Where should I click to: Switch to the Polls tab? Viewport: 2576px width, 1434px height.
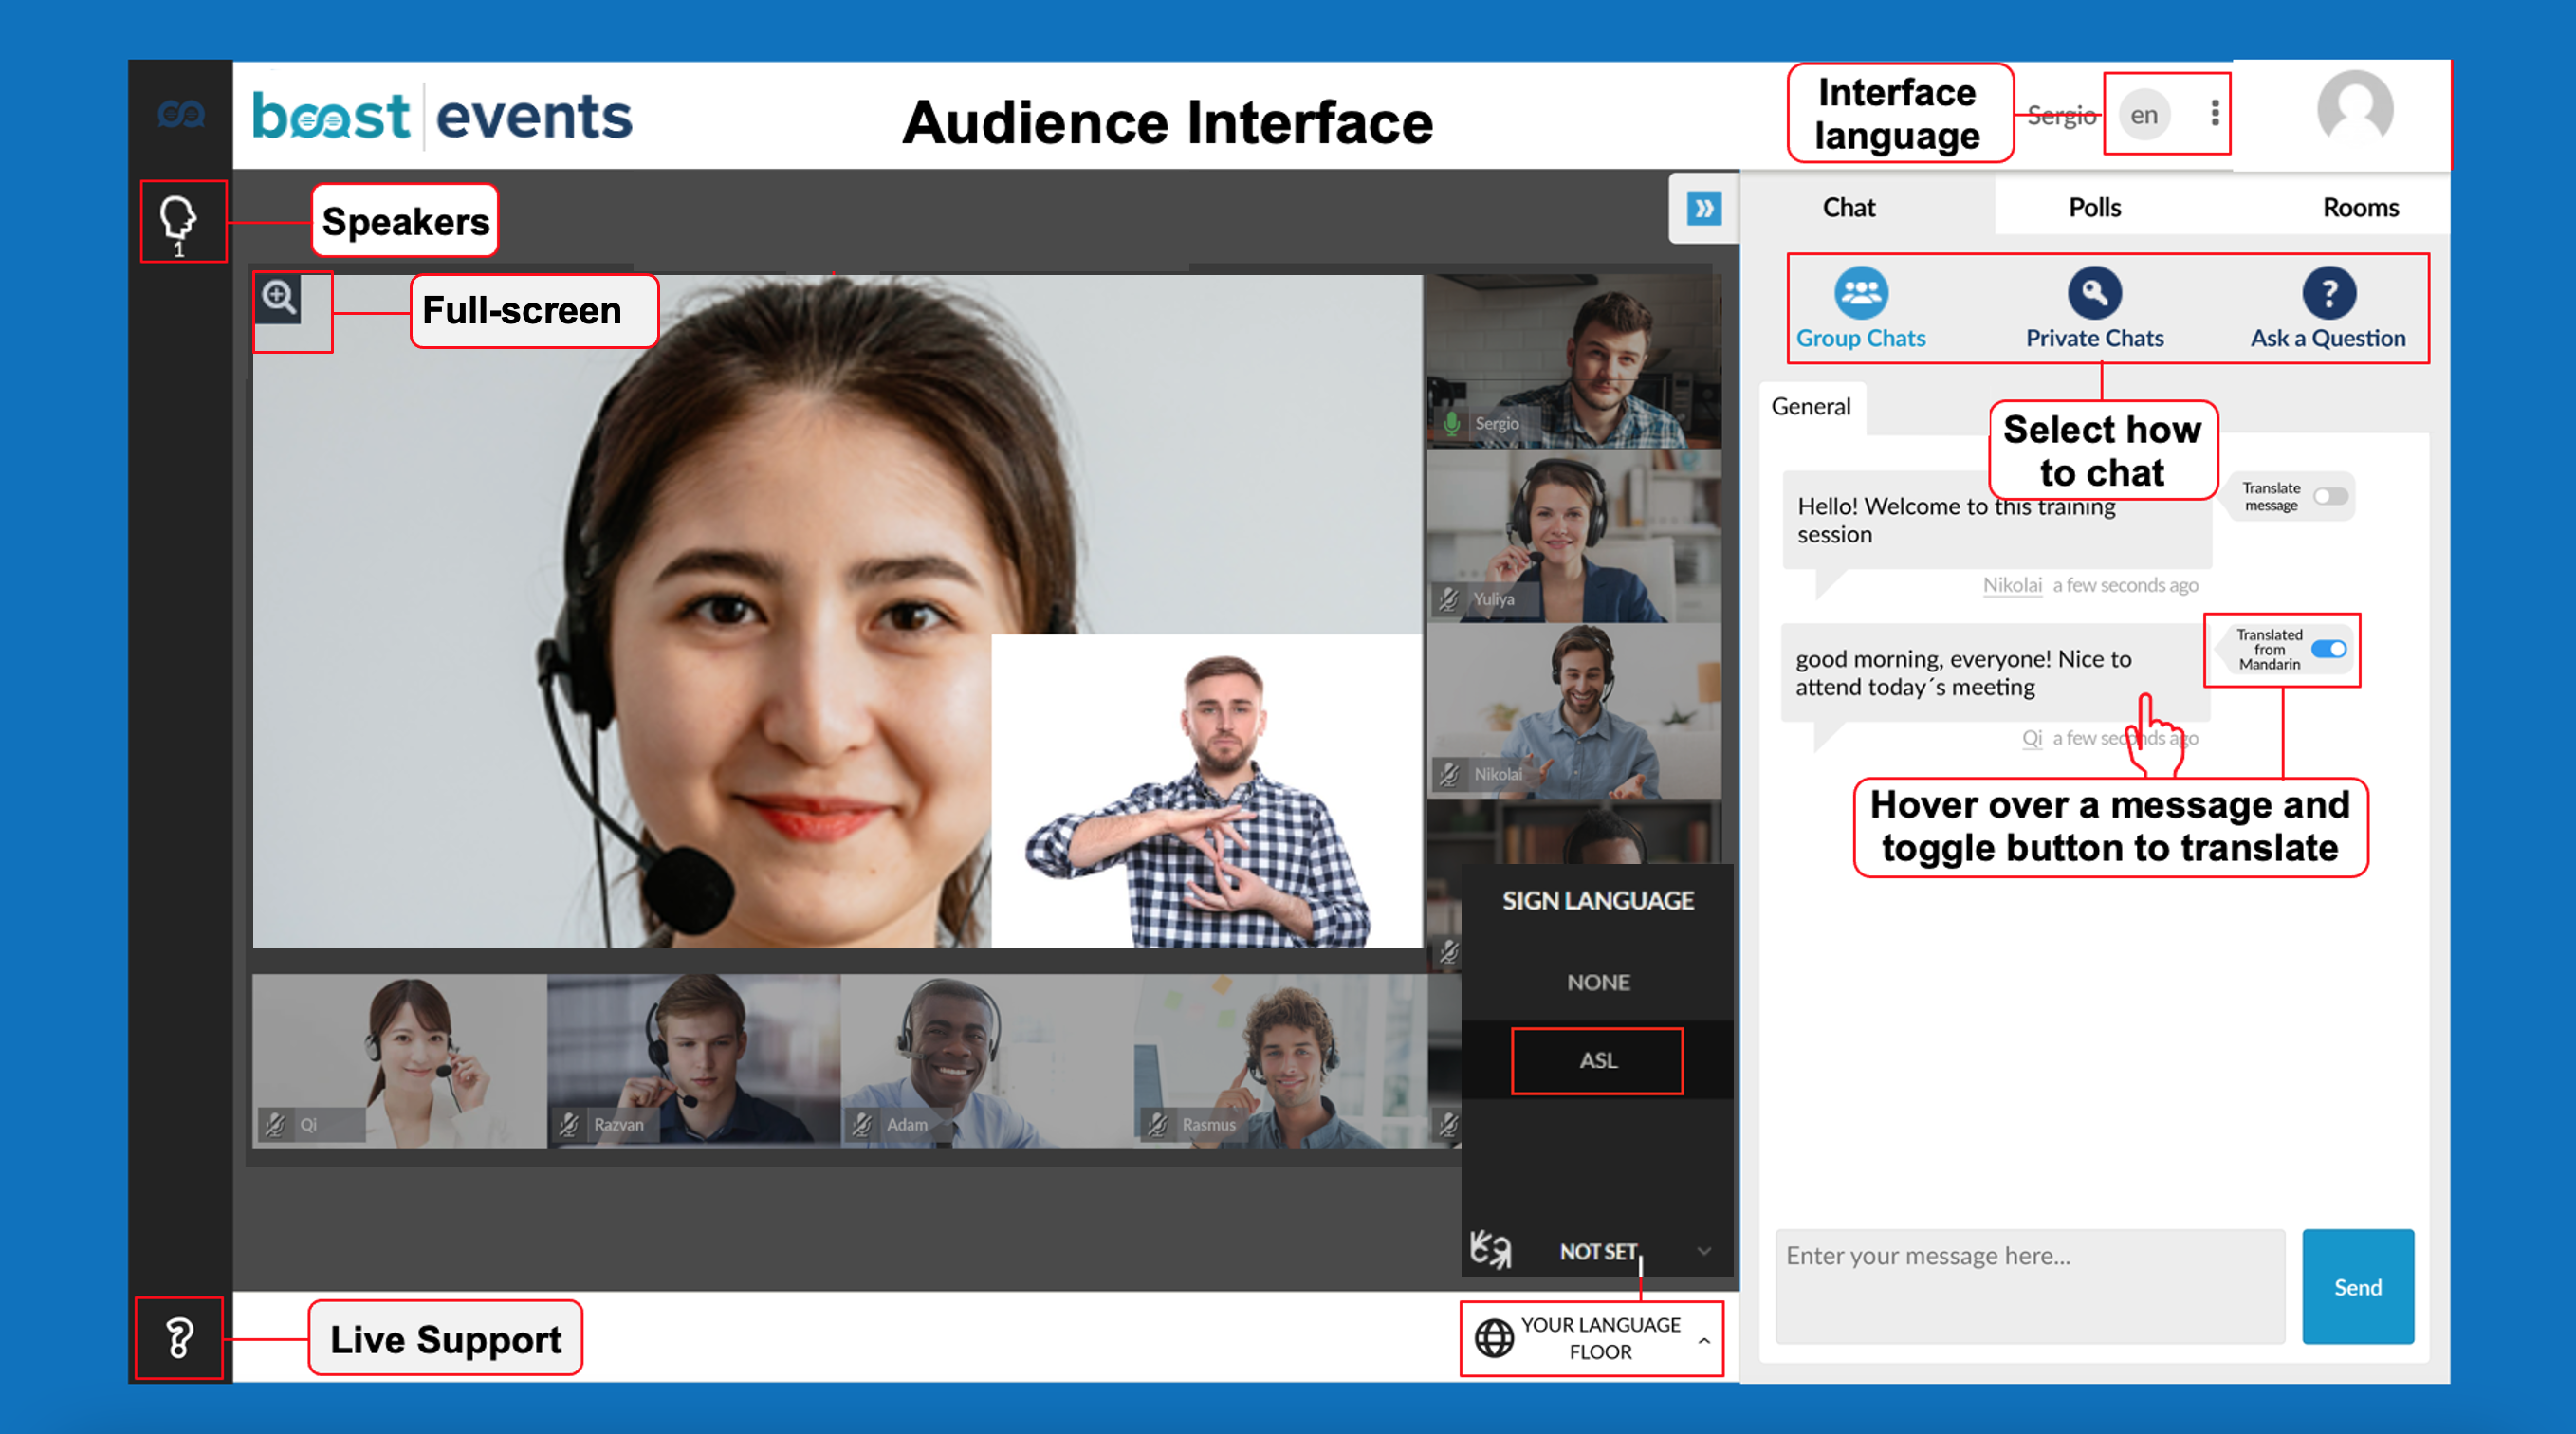(x=2094, y=207)
